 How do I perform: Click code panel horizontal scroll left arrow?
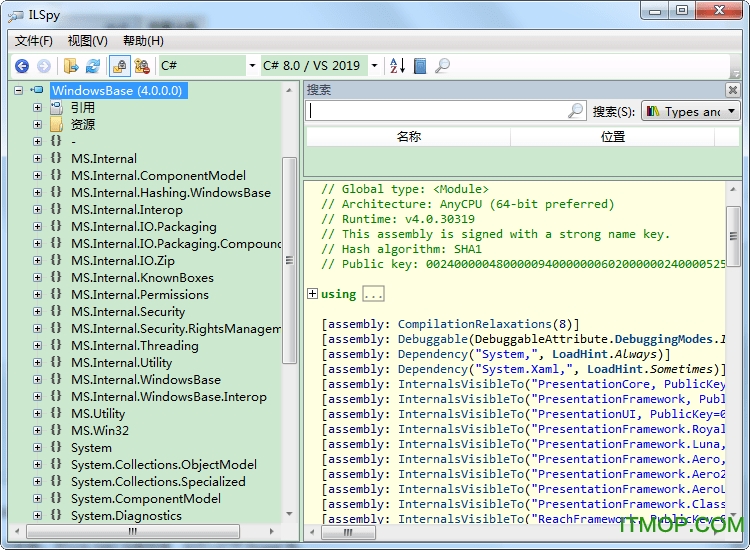point(311,532)
